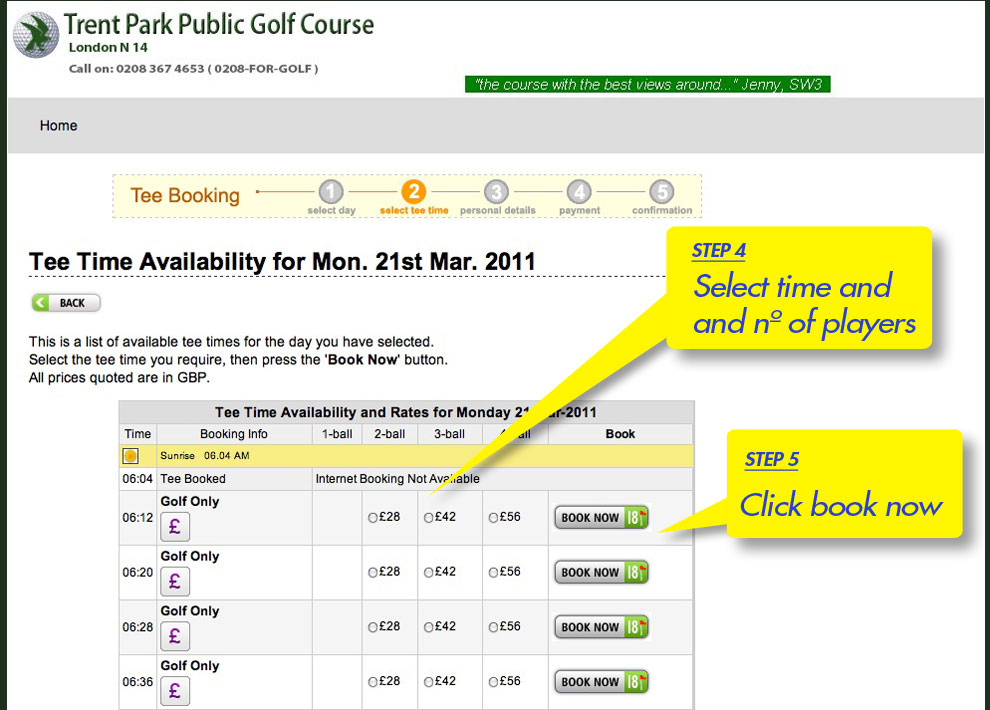The image size is (990, 710).
Task: Click the Book column header
Action: pyautogui.click(x=621, y=434)
